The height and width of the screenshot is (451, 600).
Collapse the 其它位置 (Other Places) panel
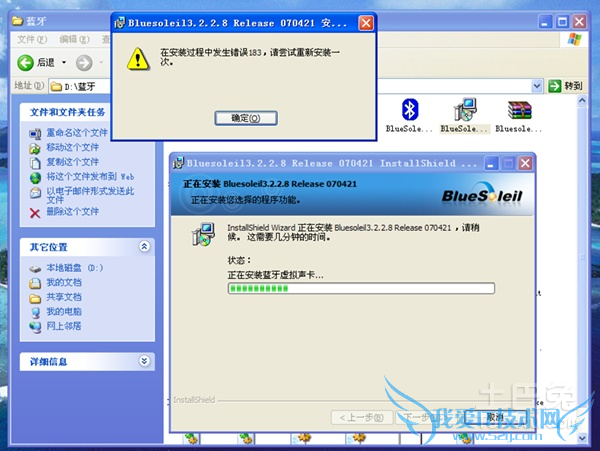click(x=144, y=247)
